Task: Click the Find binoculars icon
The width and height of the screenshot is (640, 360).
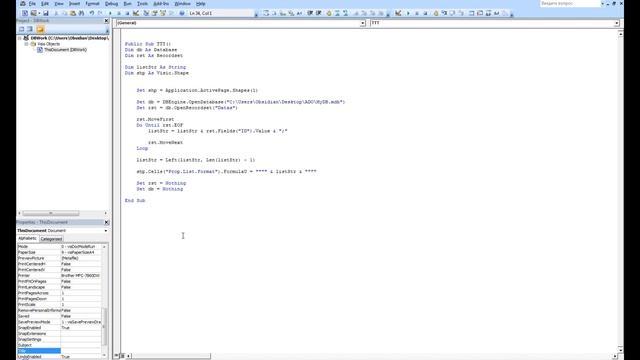Action: 81,13
